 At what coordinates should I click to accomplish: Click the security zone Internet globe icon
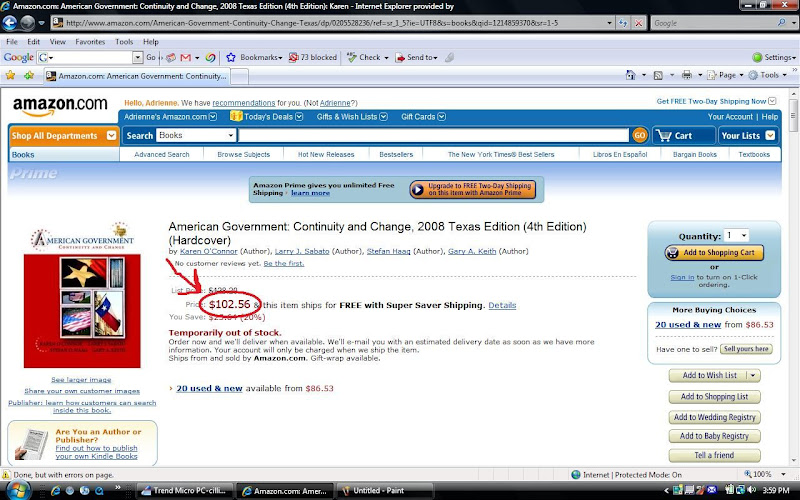[x=576, y=474]
